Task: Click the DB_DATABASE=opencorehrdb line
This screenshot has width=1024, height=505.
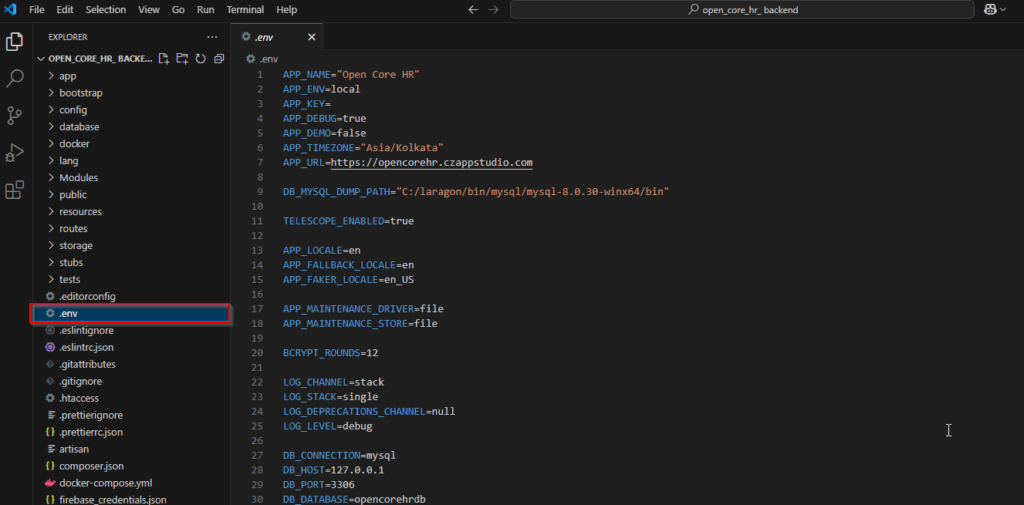Action: pyautogui.click(x=355, y=500)
